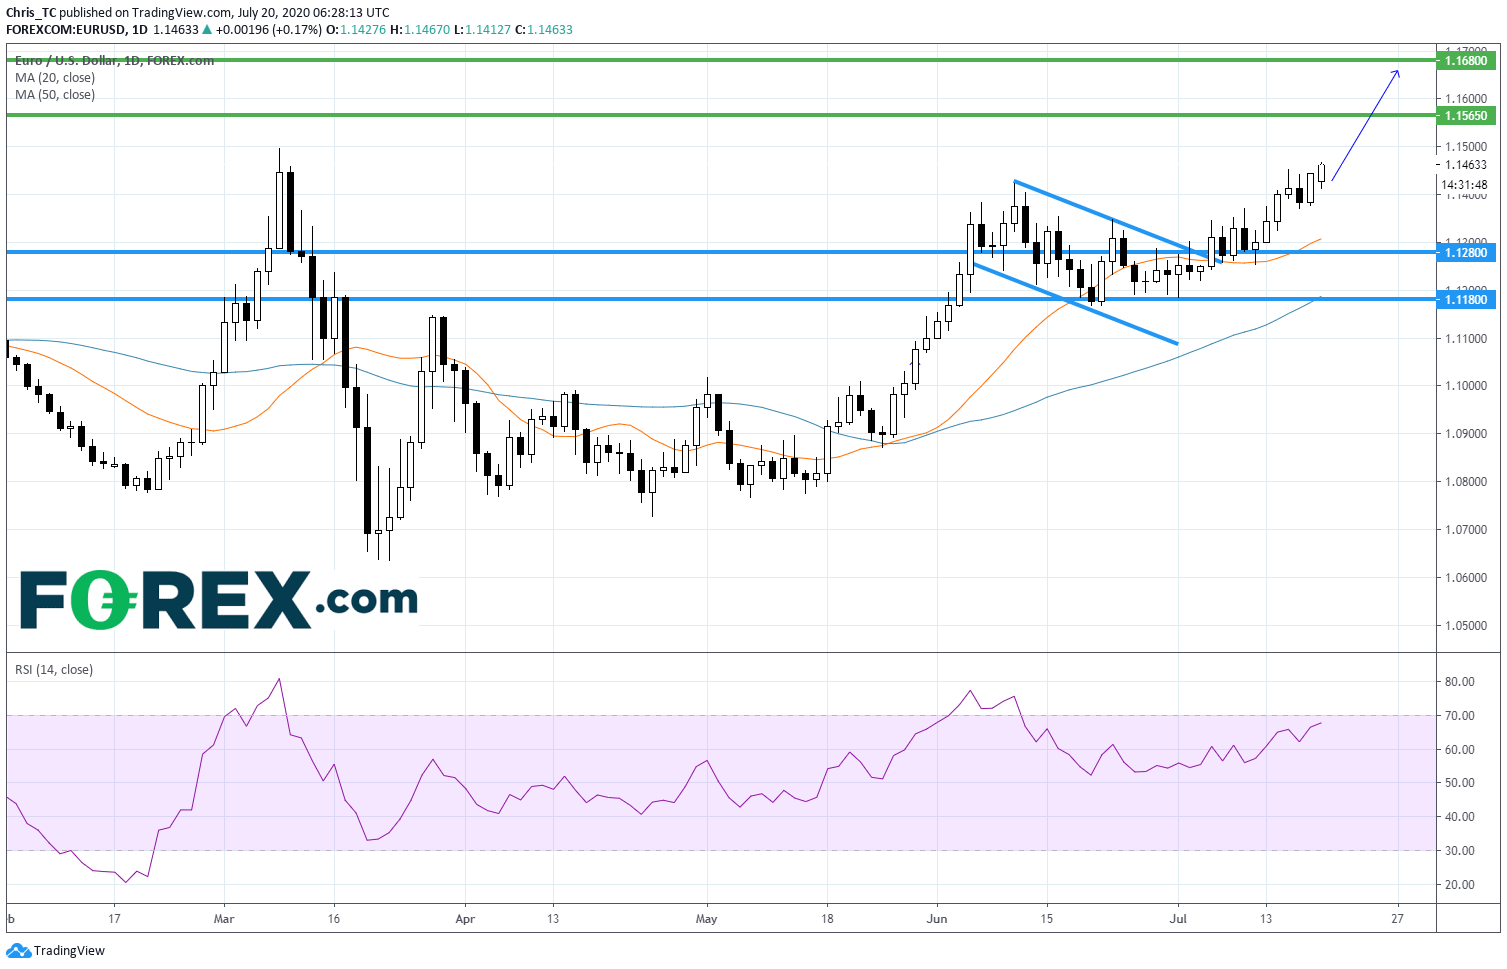Click the May label on time axis
This screenshot has height=969, width=1507.
(x=706, y=918)
